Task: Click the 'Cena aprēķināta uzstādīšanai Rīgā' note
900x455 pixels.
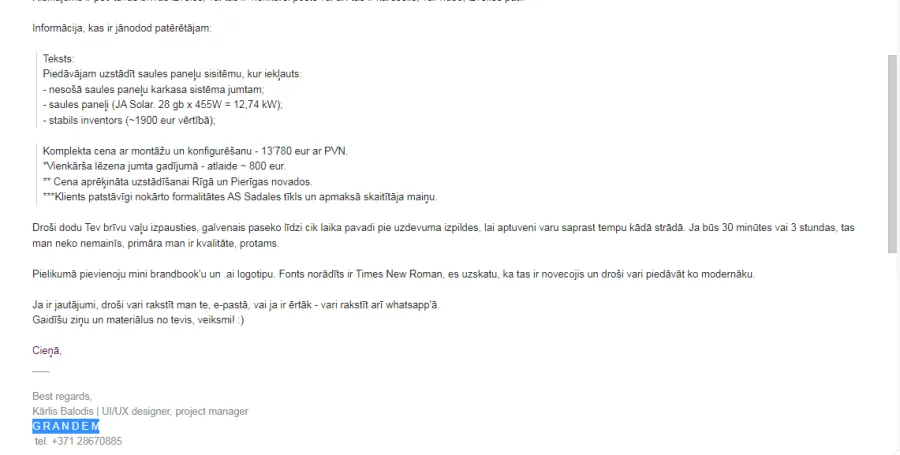Action: tap(177, 182)
